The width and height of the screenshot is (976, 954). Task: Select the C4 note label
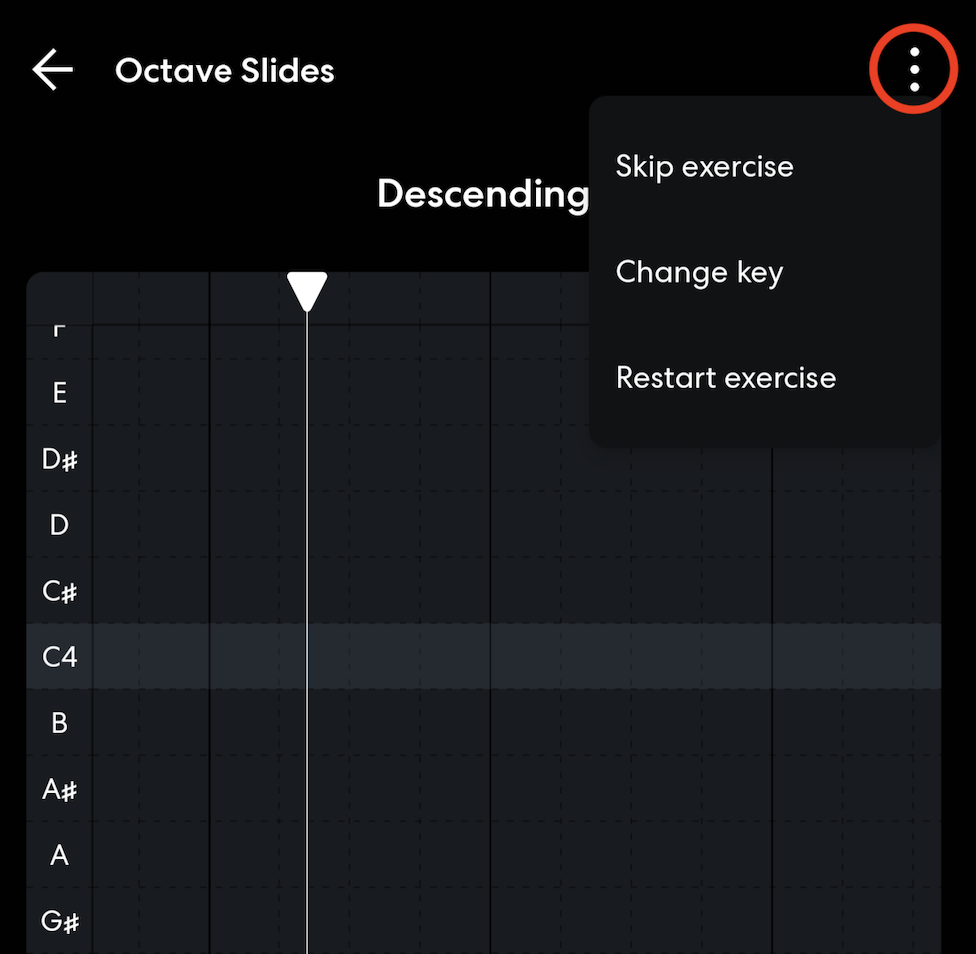[59, 657]
